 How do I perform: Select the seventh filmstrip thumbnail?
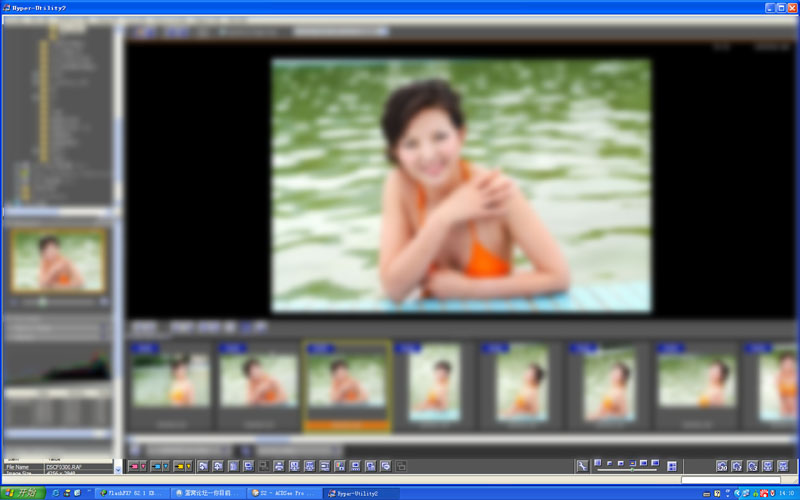pos(697,382)
